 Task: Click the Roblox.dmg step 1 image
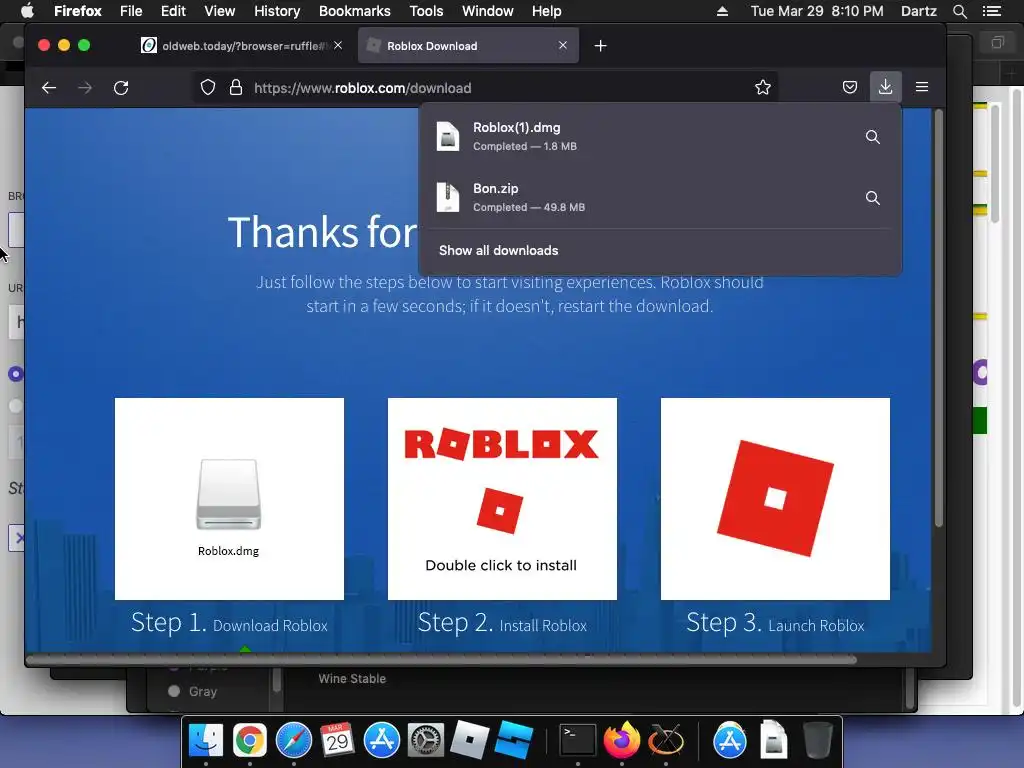tap(229, 499)
